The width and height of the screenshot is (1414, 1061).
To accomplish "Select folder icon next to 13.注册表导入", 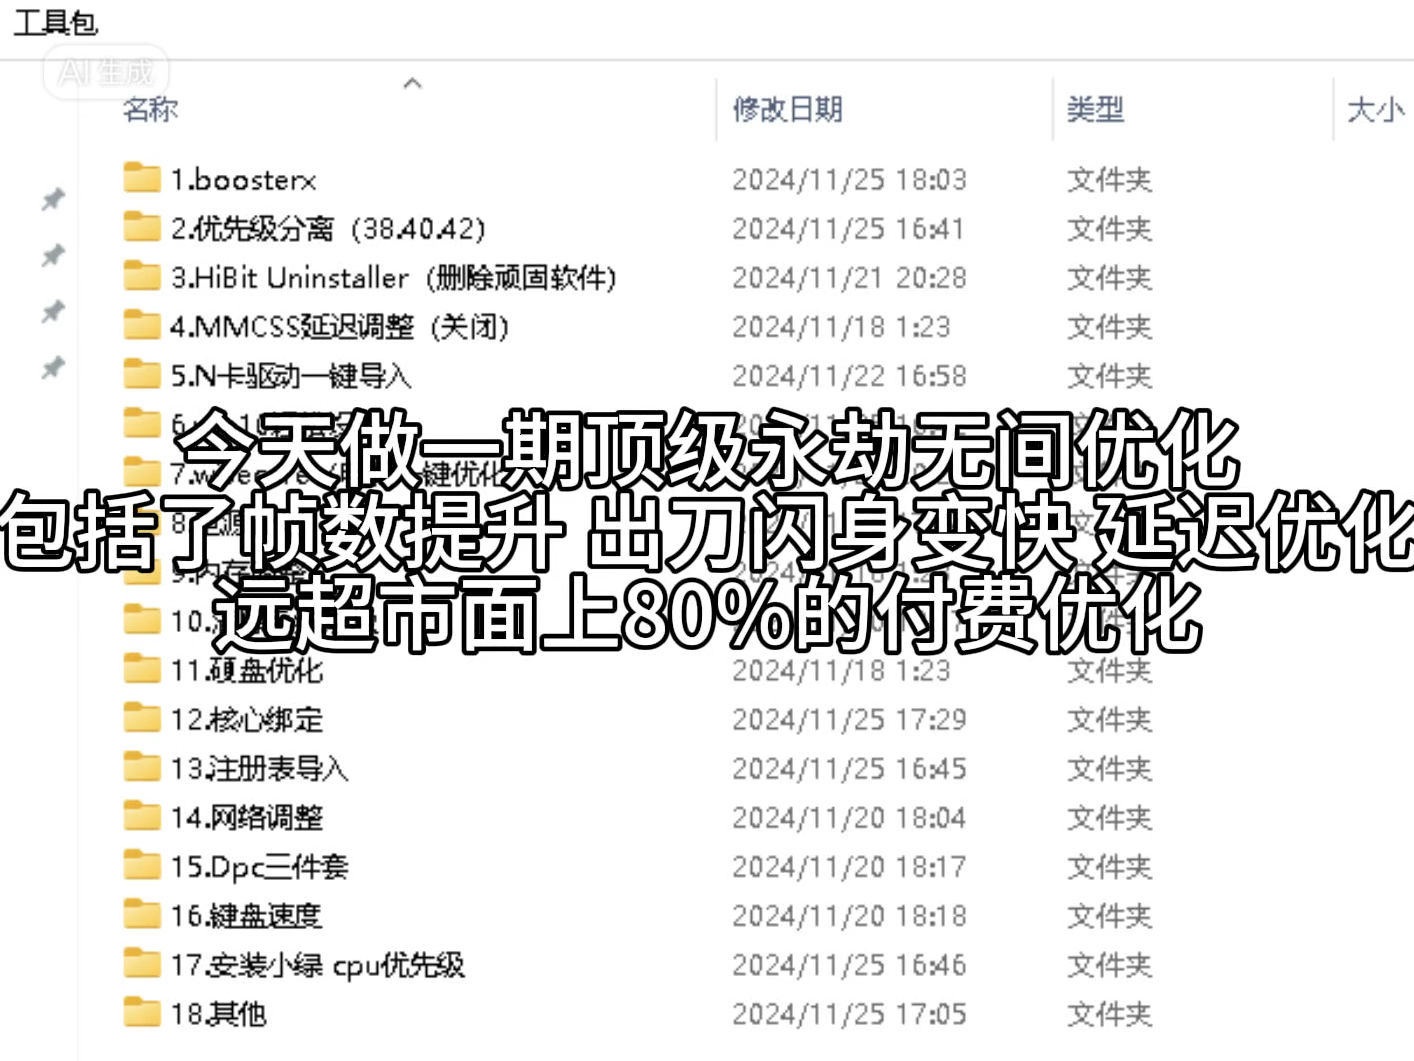I will point(142,767).
